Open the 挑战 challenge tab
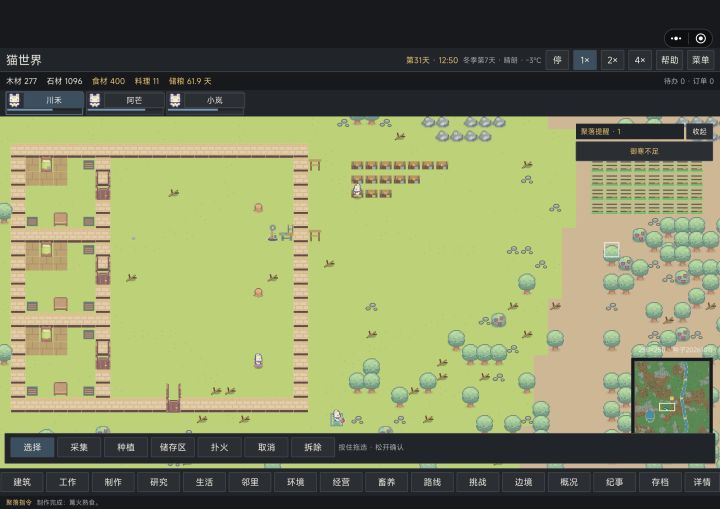This screenshot has width=720, height=509. click(x=478, y=482)
